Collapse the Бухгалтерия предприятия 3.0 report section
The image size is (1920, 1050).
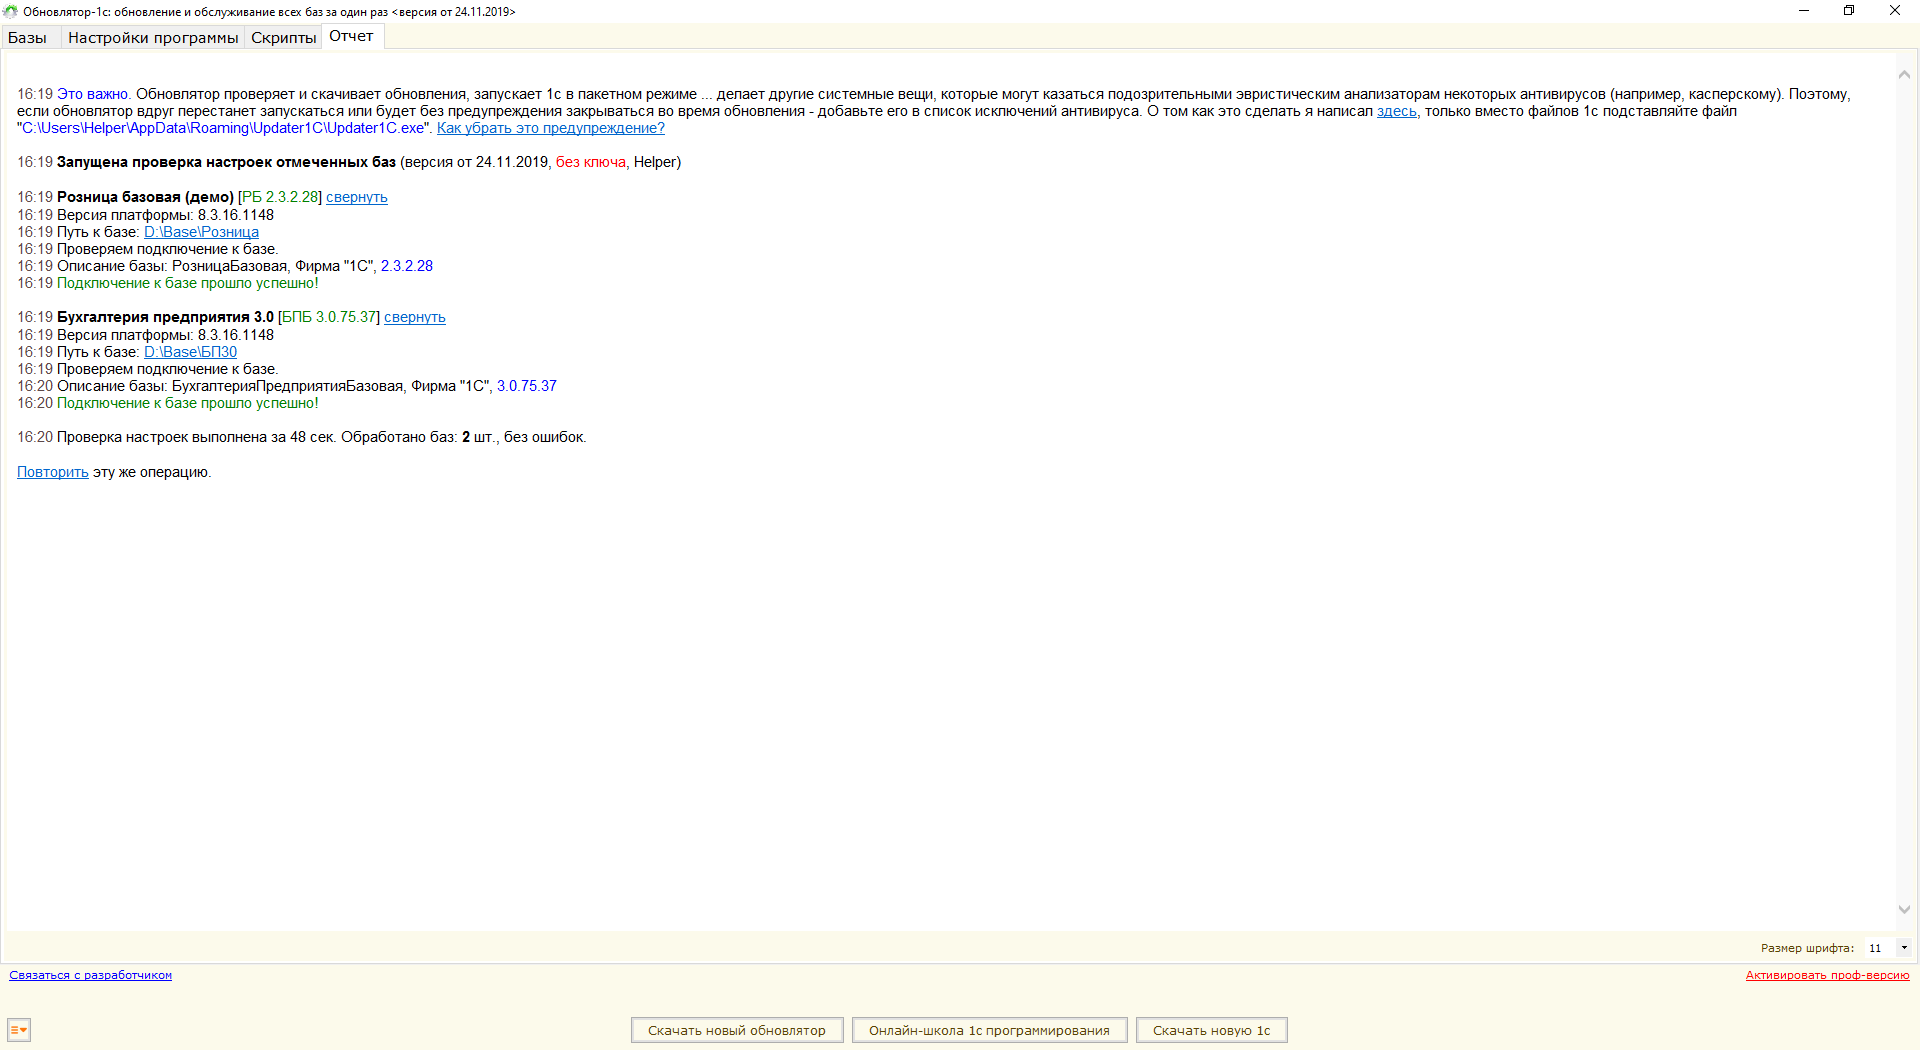(414, 318)
